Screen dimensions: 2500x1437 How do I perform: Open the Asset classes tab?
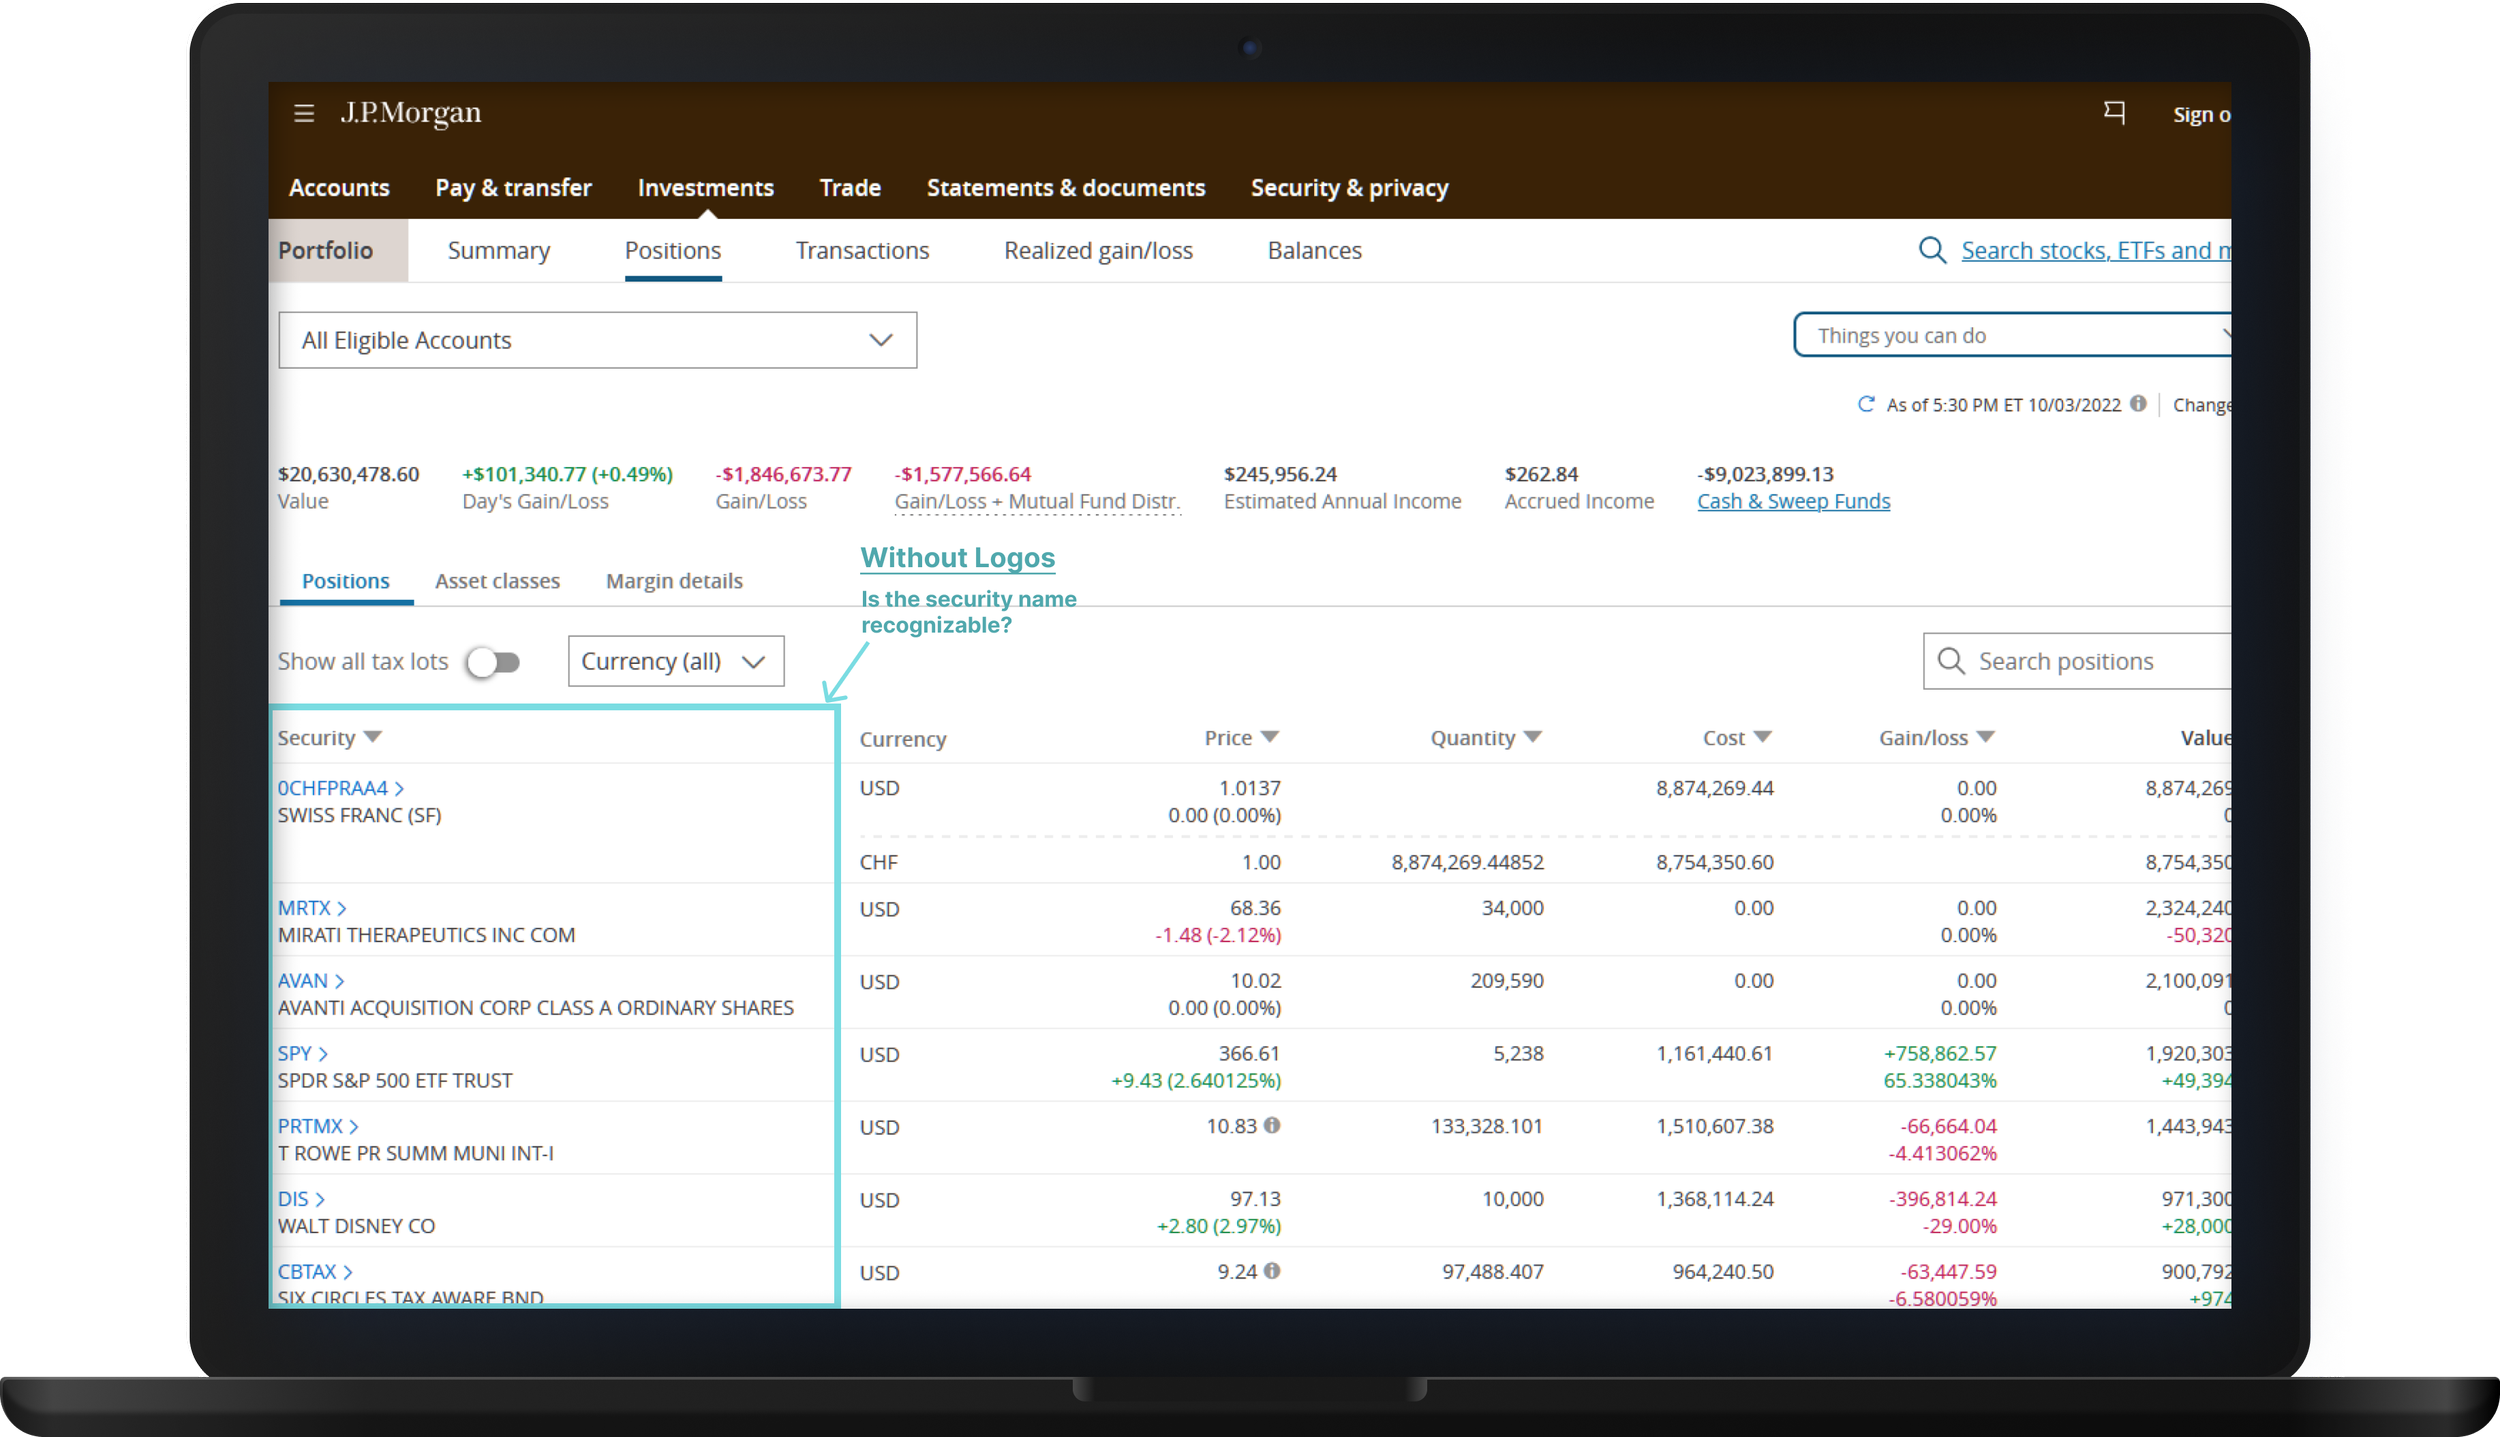click(497, 581)
